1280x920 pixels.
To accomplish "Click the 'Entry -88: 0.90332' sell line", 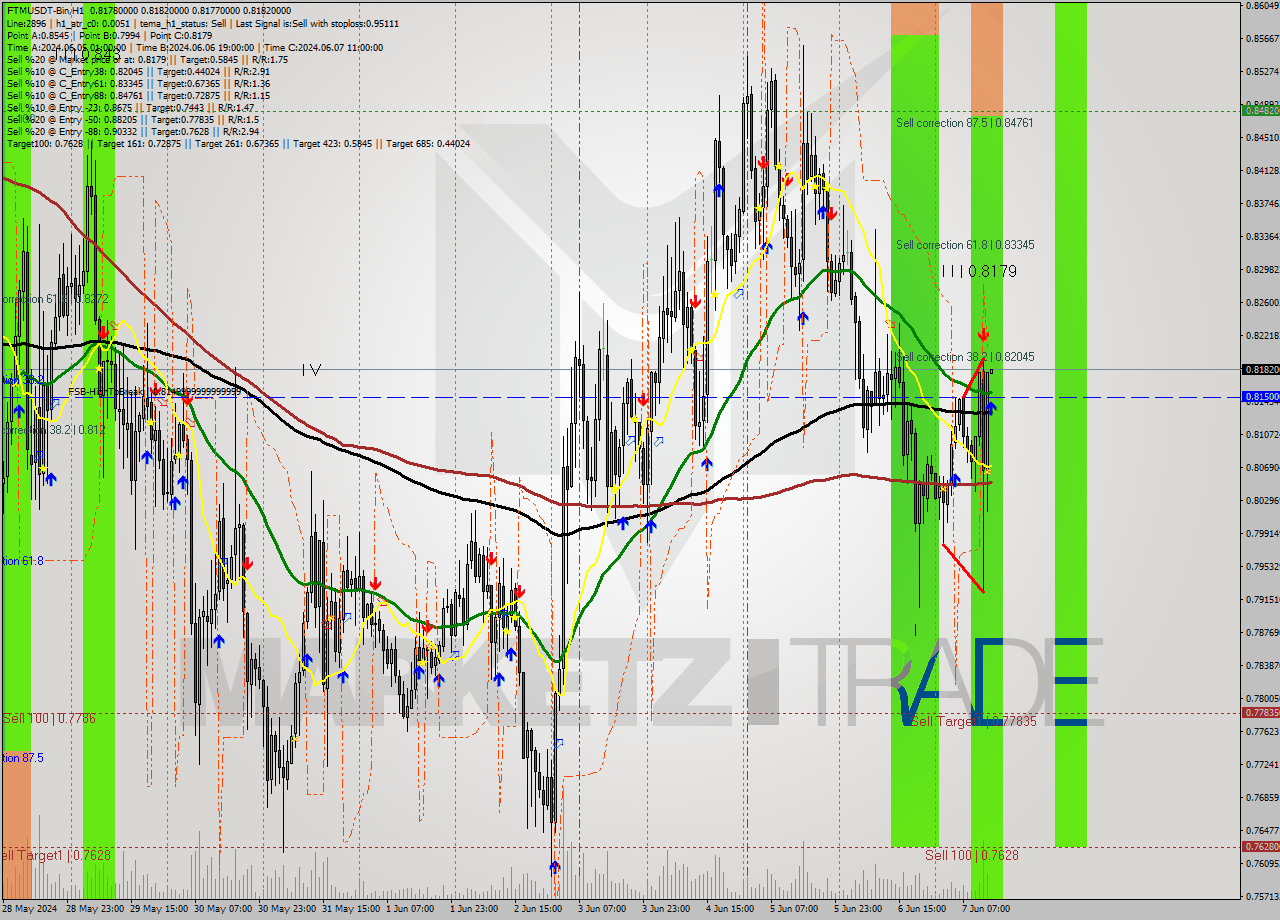I will pos(133,131).
